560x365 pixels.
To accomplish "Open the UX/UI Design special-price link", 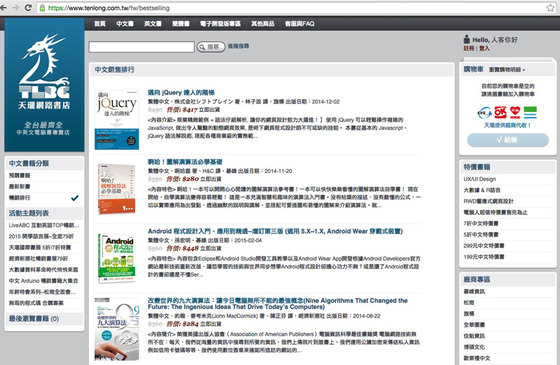I will [480, 179].
